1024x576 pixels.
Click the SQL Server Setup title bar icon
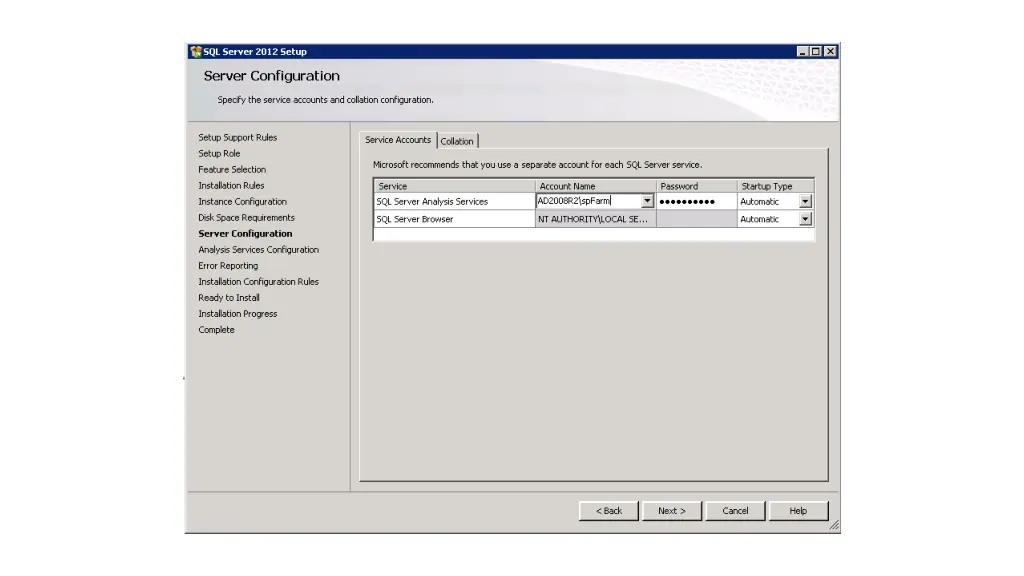point(196,52)
